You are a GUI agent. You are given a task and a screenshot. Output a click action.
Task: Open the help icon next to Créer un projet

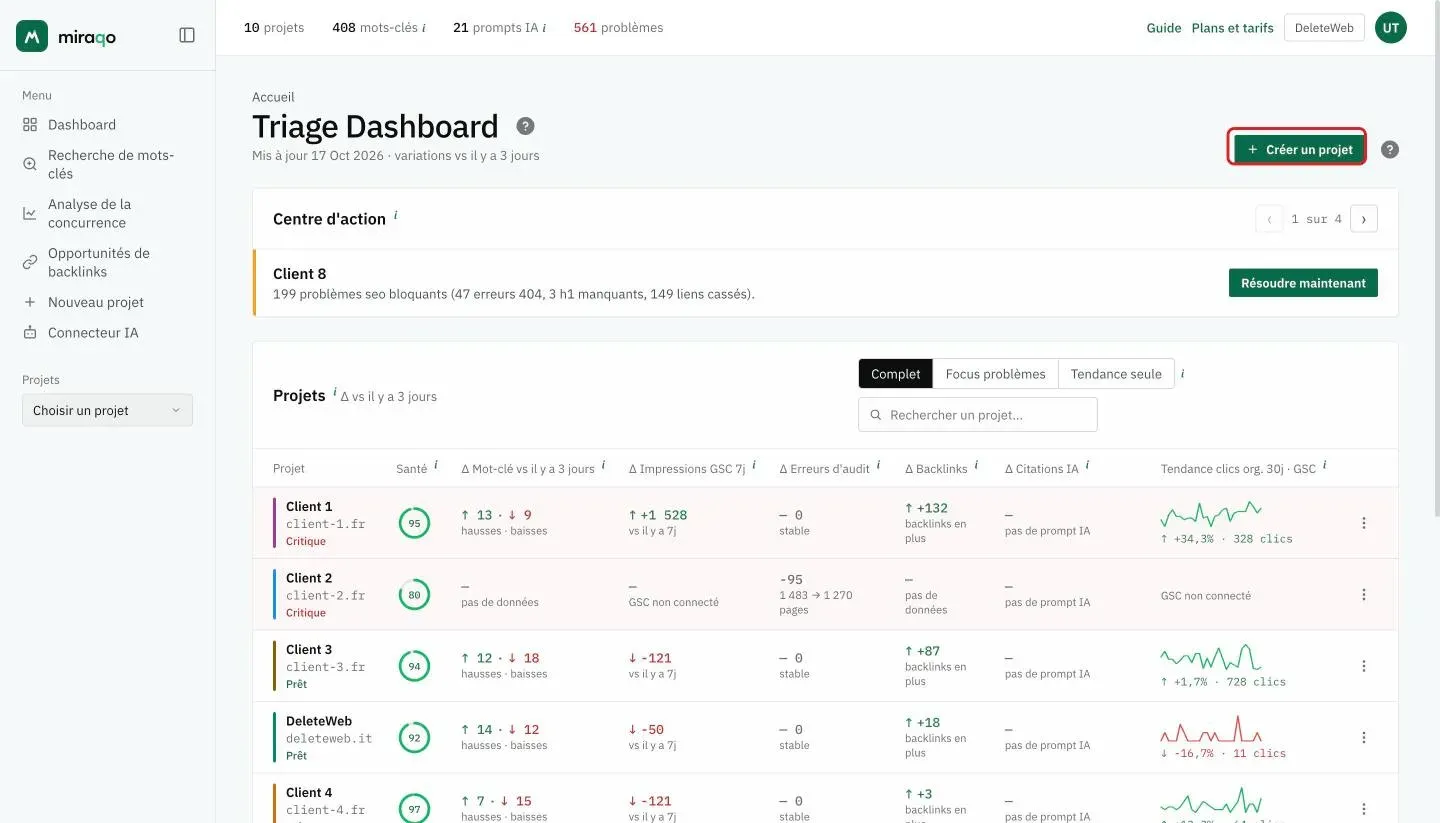click(x=1390, y=150)
